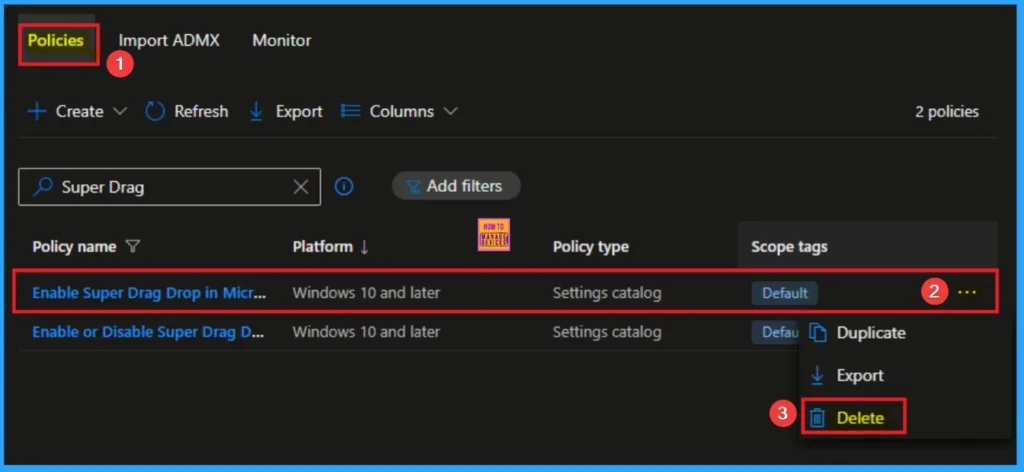Click the Scope tags column header

(x=789, y=247)
